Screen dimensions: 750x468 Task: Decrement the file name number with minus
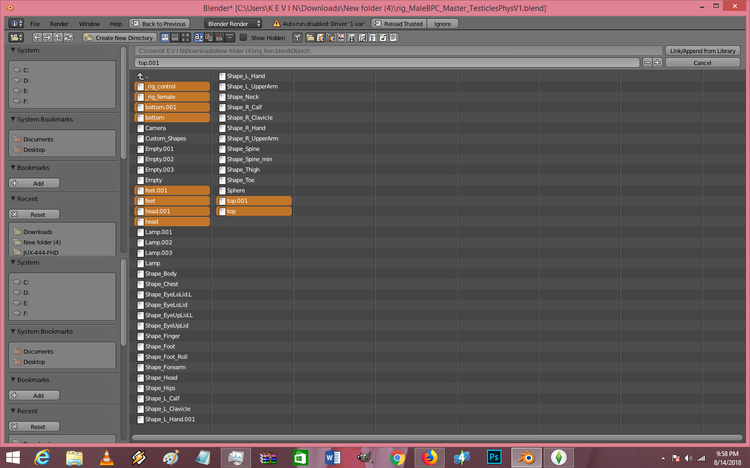[x=647, y=63]
